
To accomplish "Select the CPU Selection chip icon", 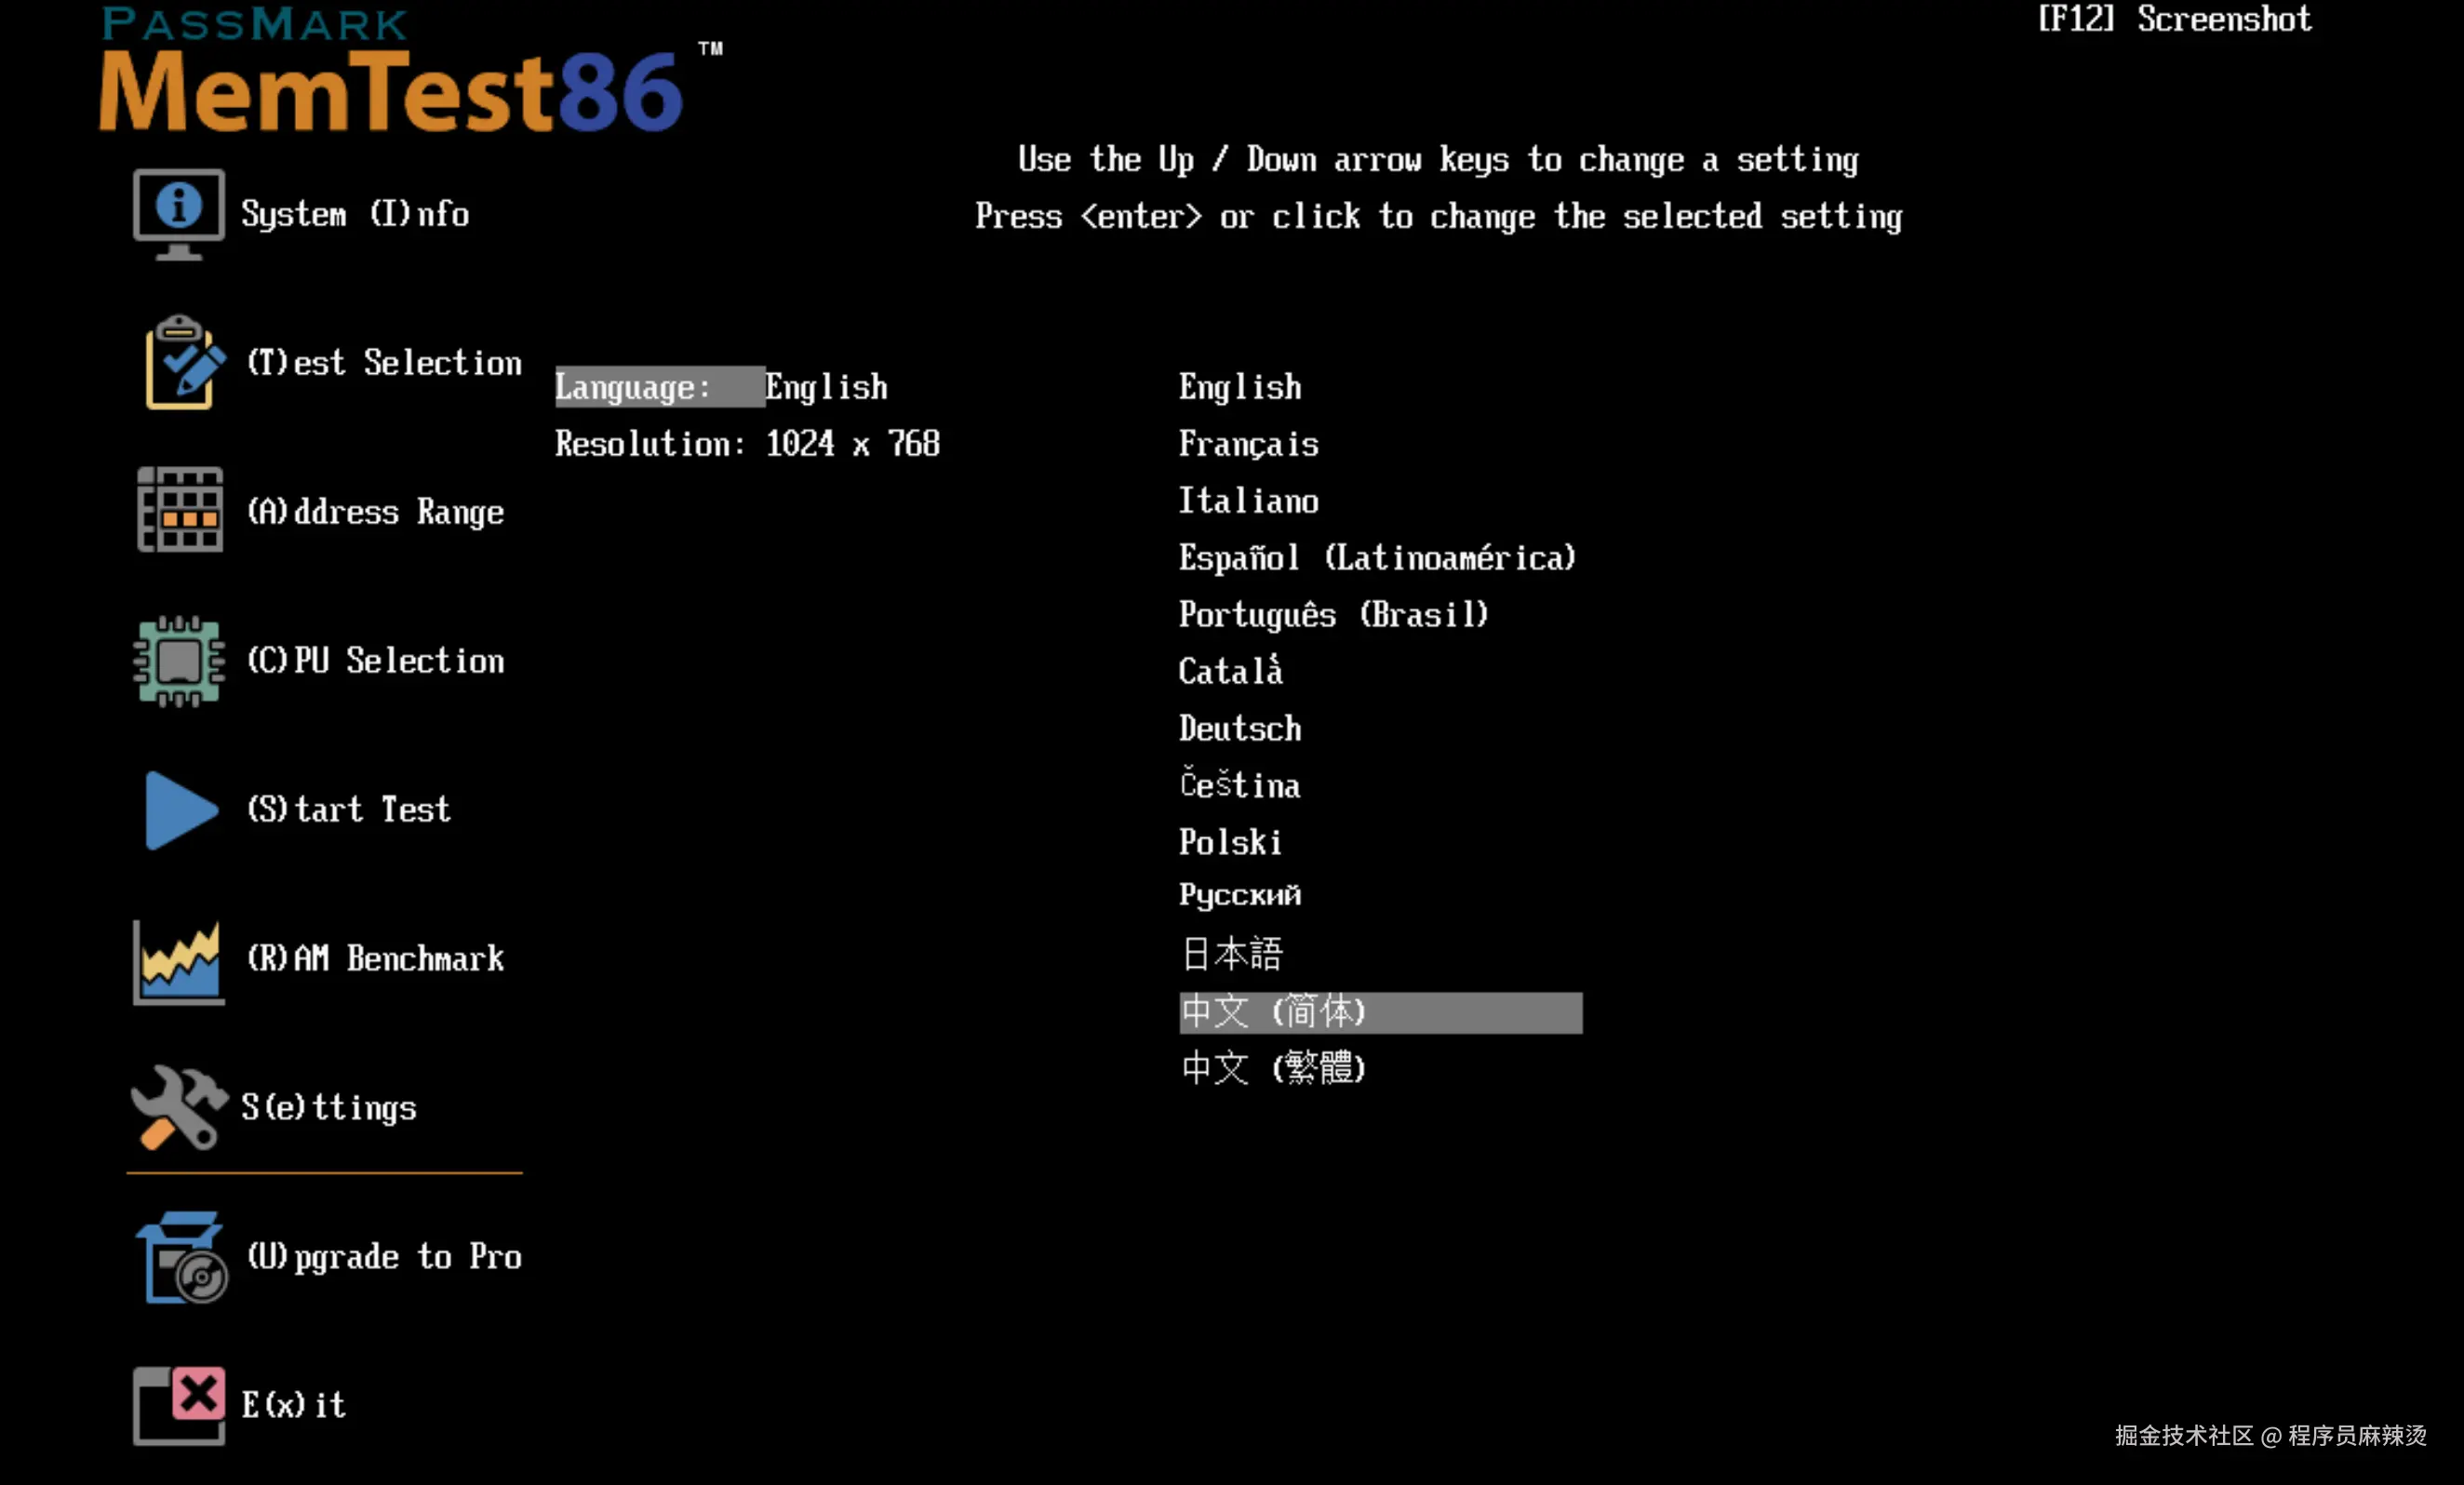I will tap(179, 661).
